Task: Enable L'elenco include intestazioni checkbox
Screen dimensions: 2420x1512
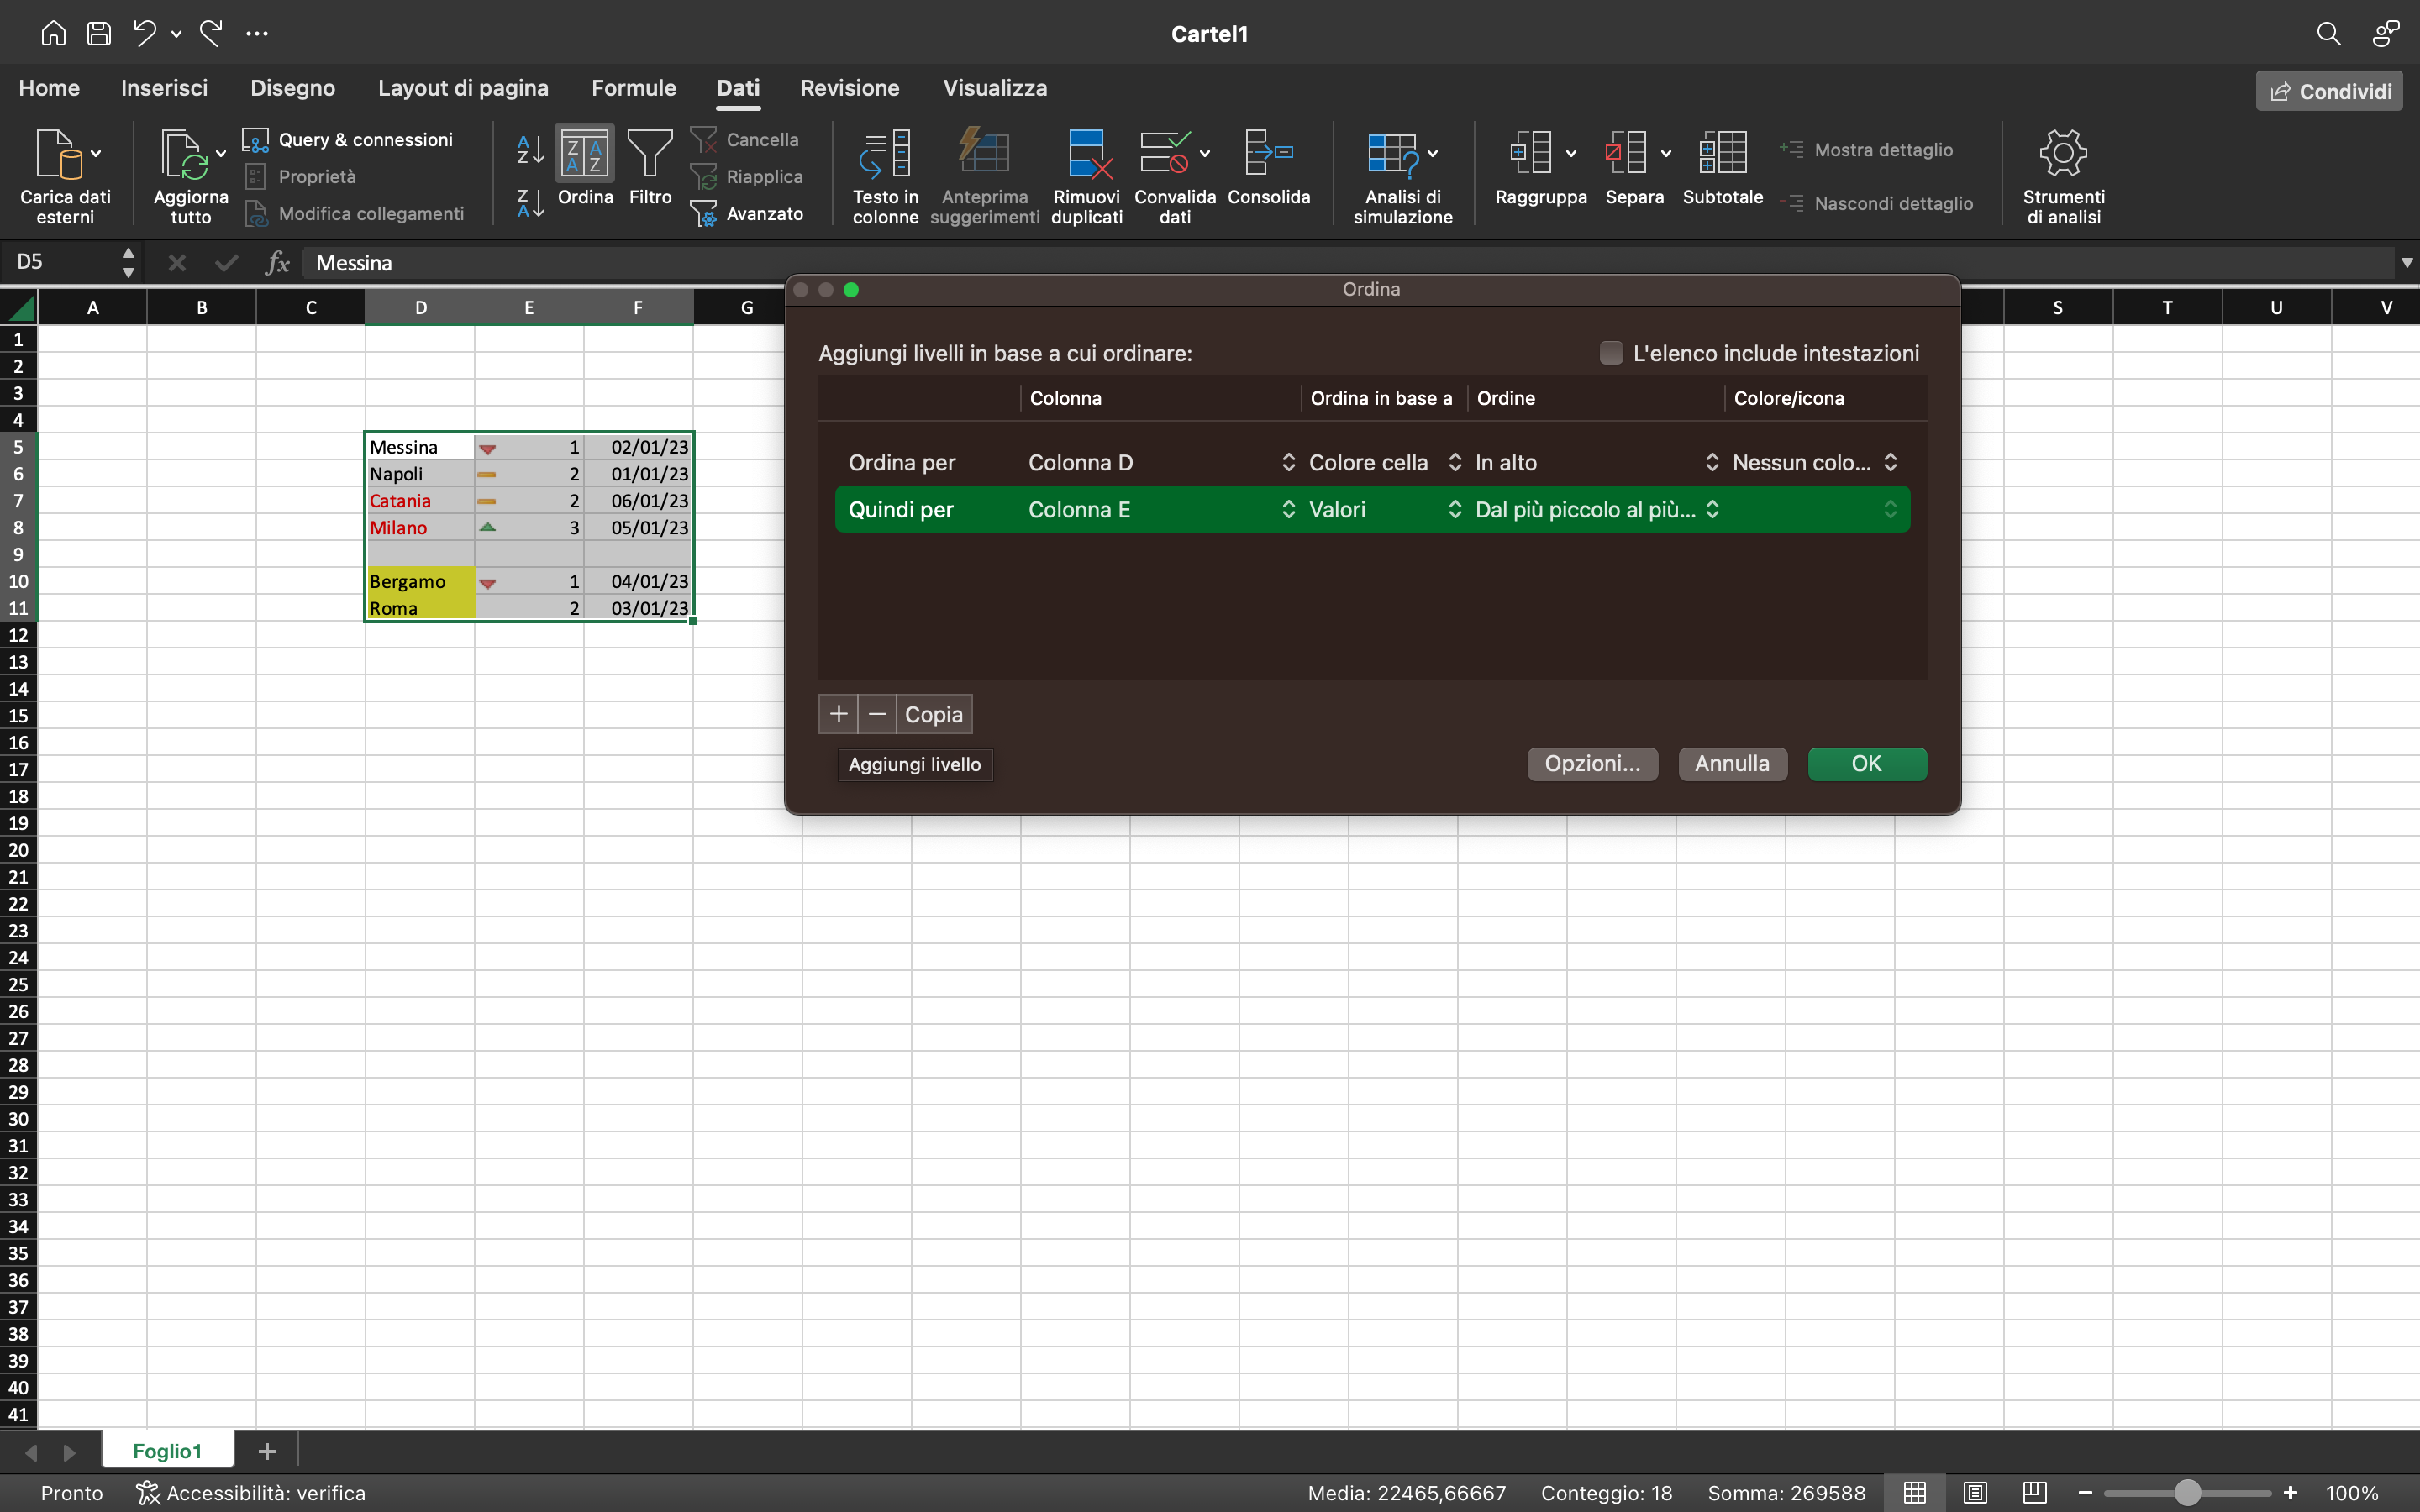Action: [x=1610, y=352]
